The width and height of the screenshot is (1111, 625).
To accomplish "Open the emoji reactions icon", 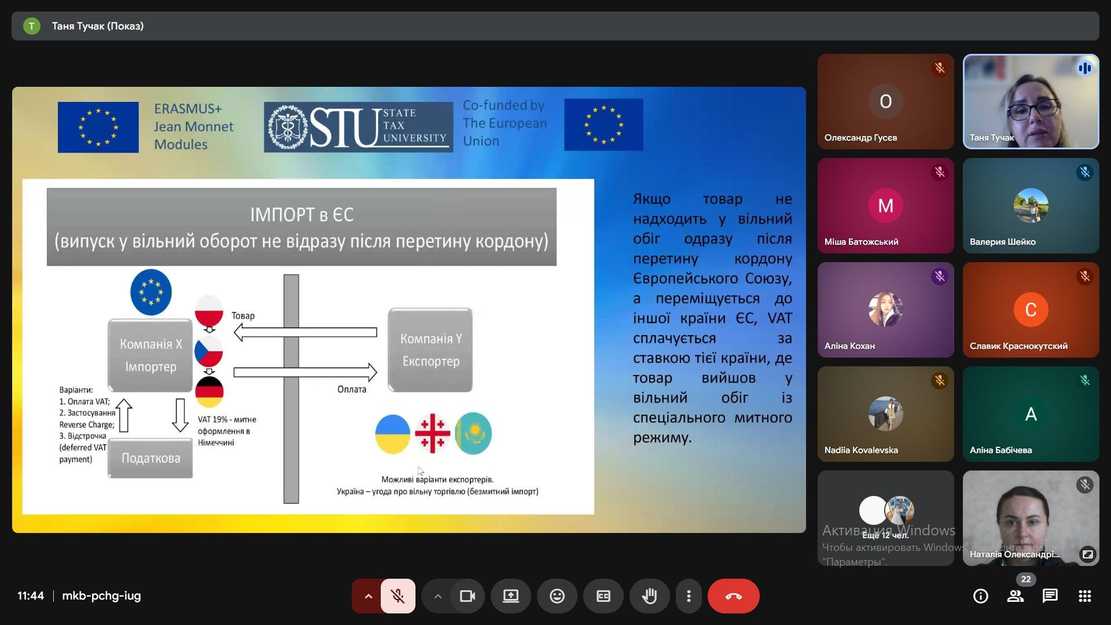I will coord(557,596).
